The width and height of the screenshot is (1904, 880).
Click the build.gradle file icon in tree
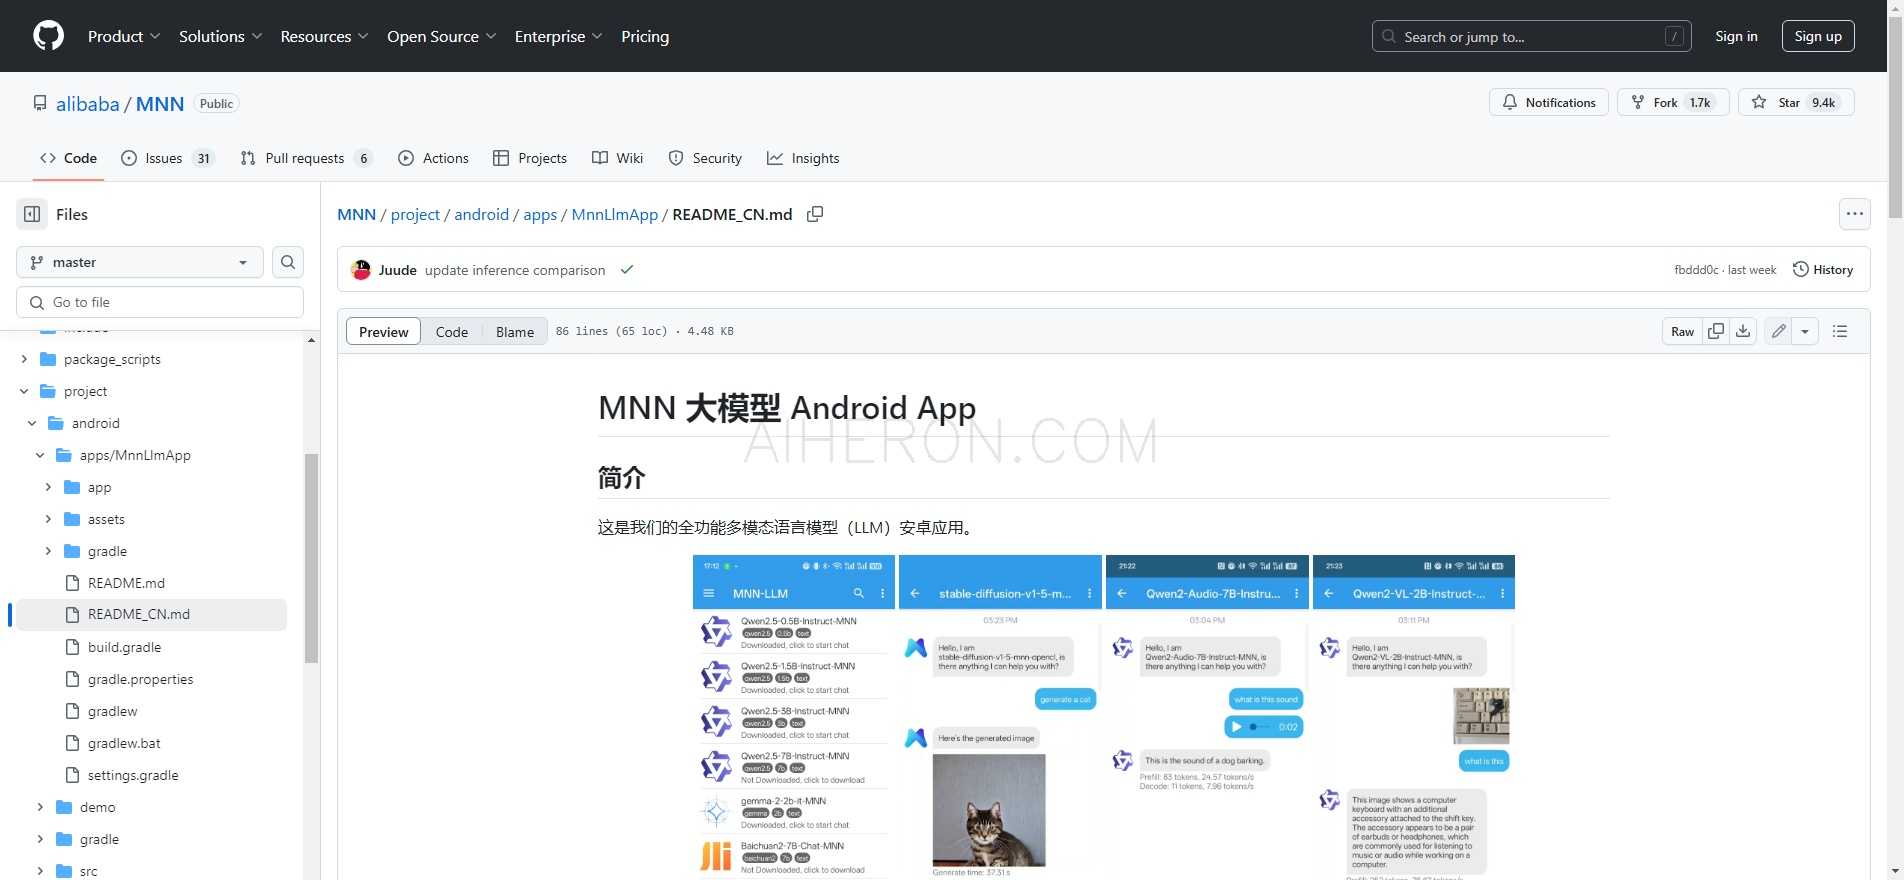[72, 647]
